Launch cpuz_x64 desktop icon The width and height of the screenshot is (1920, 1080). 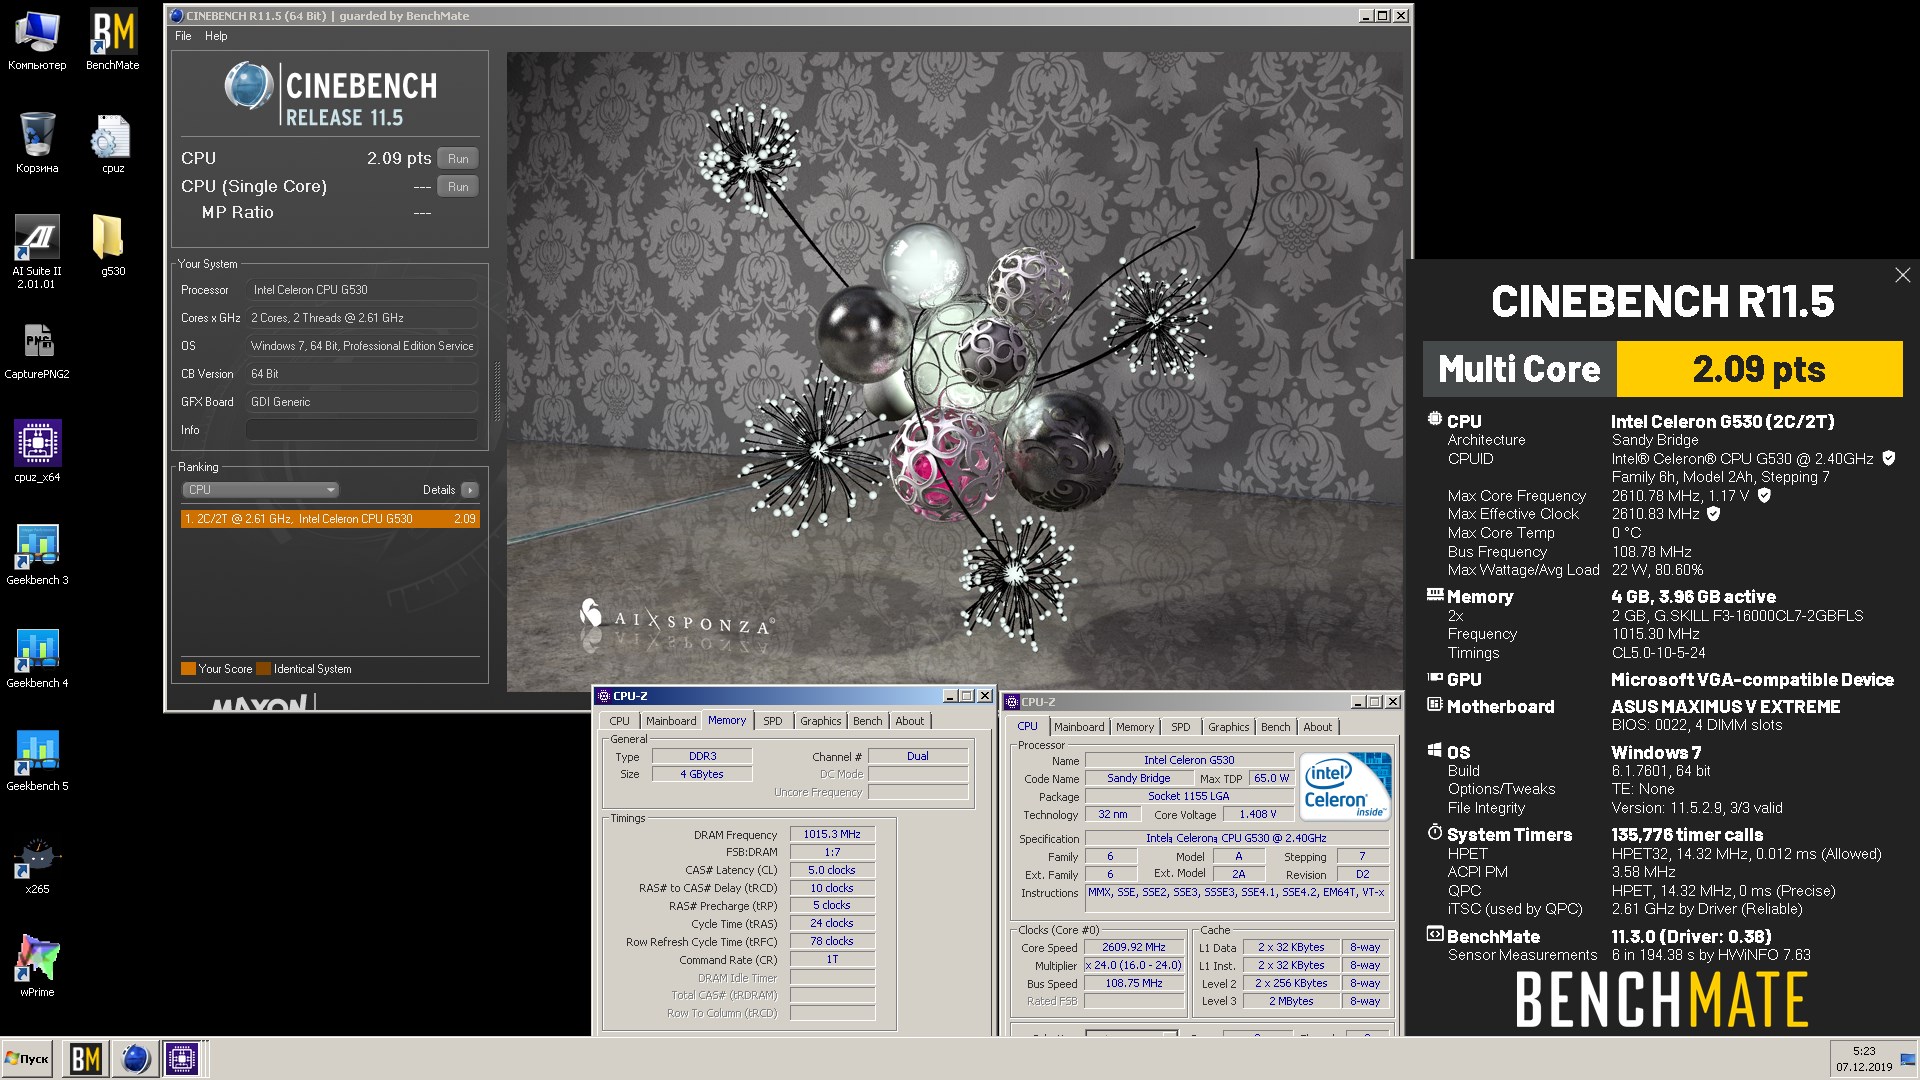tap(37, 452)
